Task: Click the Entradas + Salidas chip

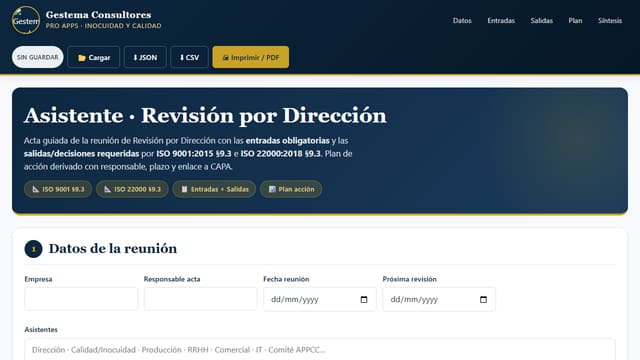Action: click(x=214, y=189)
